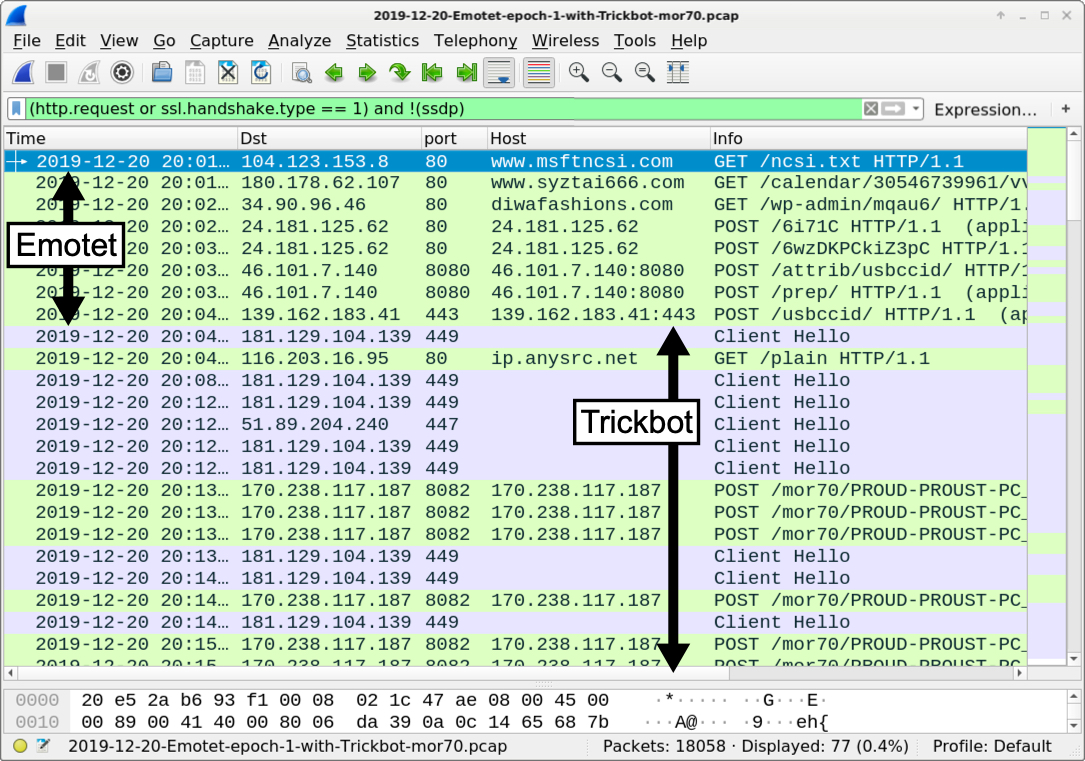Open the File menu

point(27,41)
